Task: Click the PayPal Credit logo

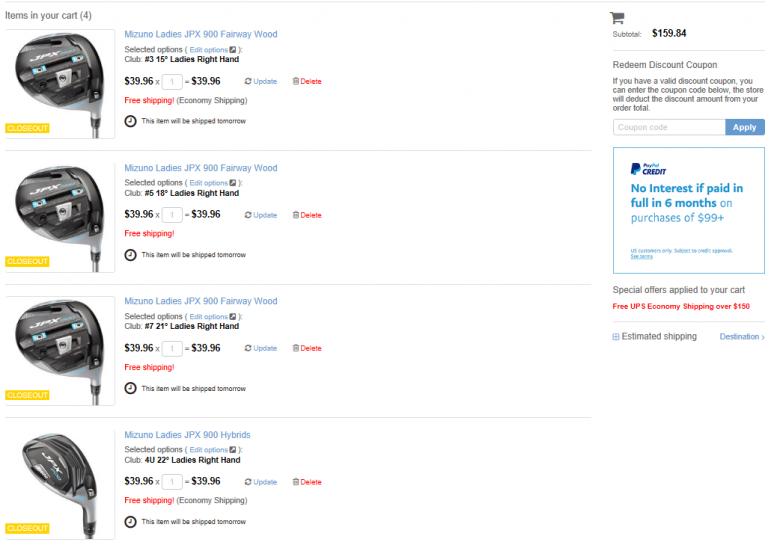Action: [648, 169]
